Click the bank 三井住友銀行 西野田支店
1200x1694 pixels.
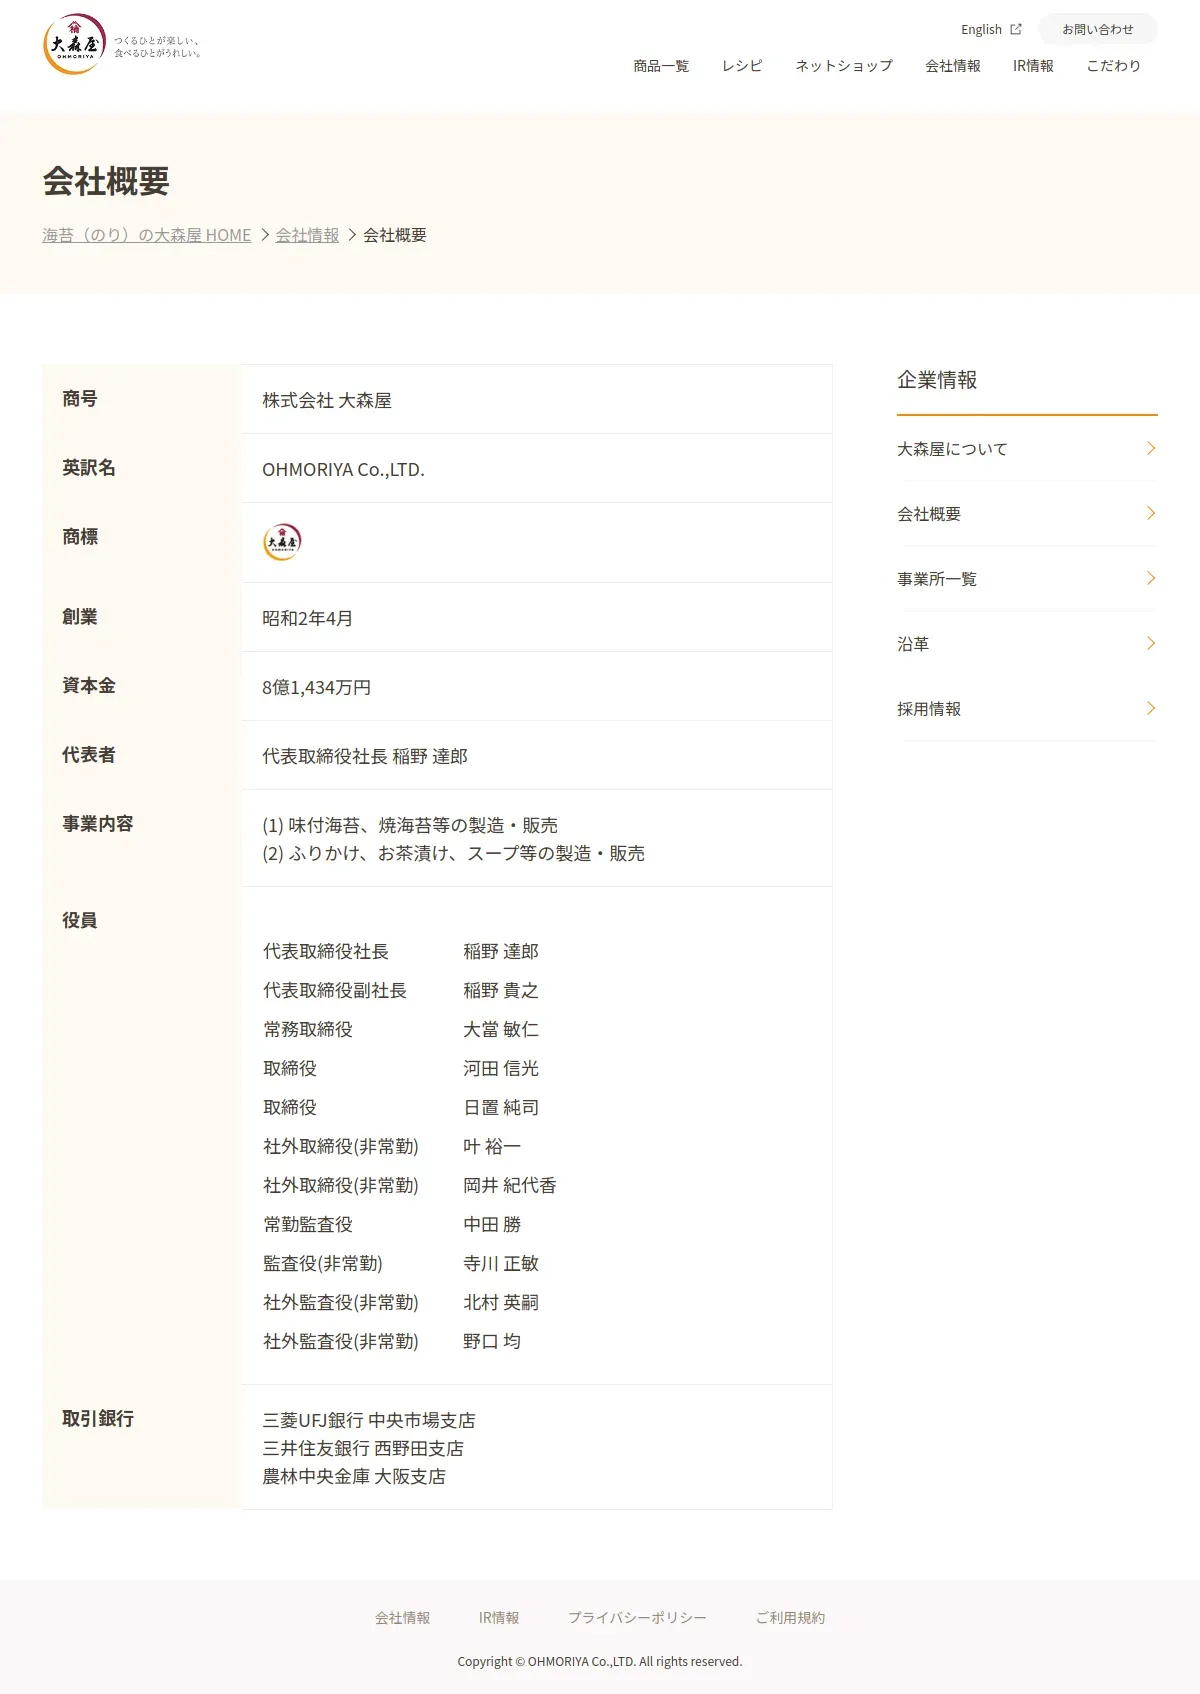(363, 1448)
